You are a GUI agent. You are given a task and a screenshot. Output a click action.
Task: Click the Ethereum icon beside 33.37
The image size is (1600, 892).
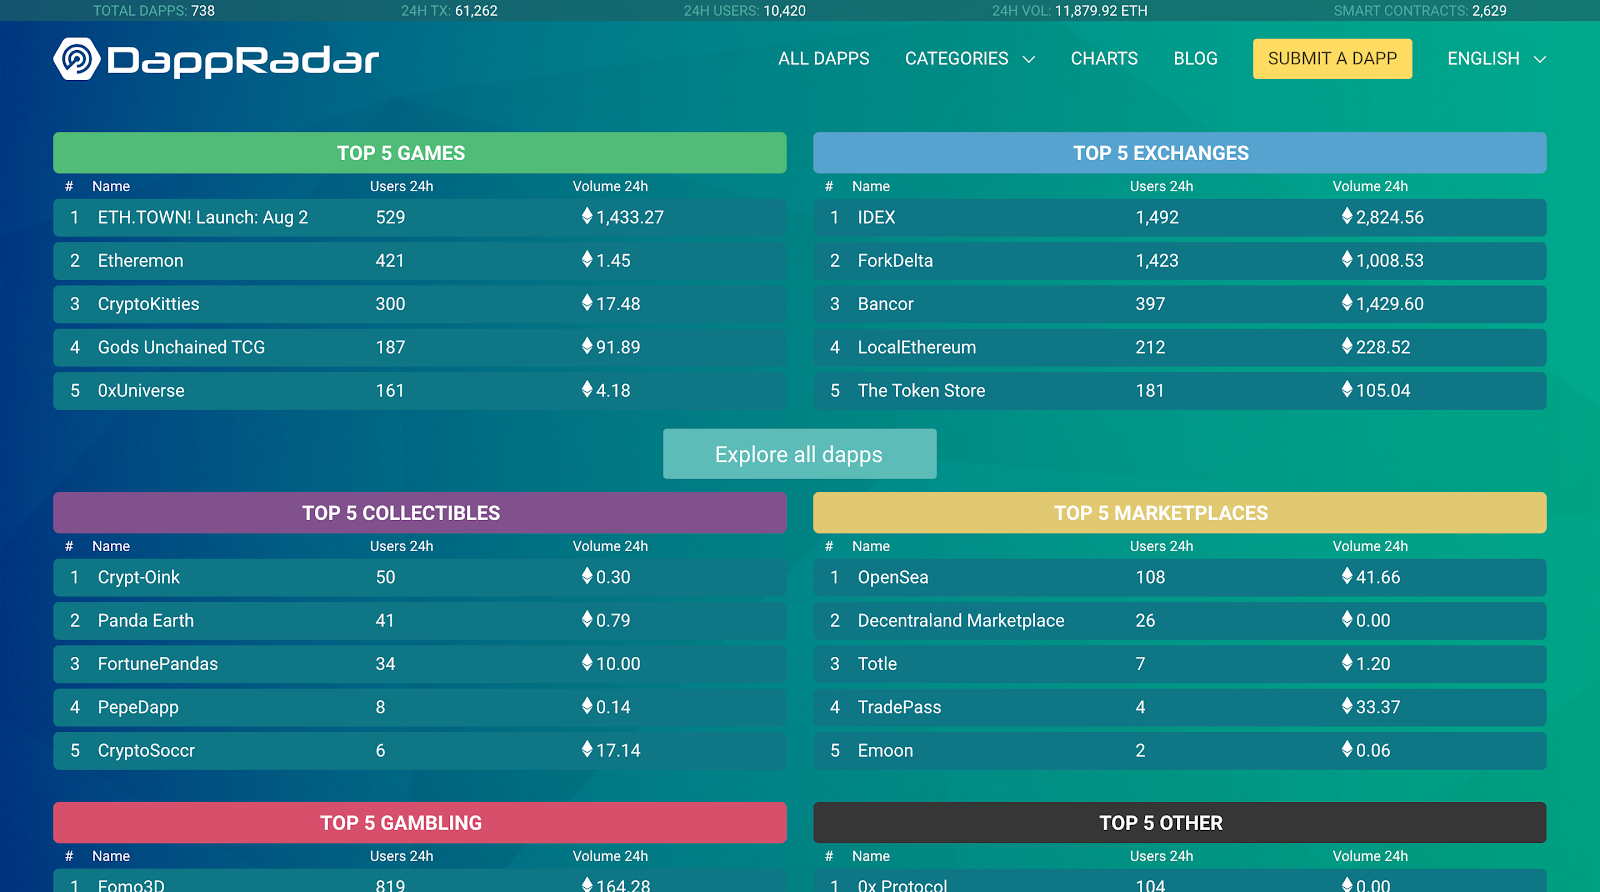pos(1347,706)
